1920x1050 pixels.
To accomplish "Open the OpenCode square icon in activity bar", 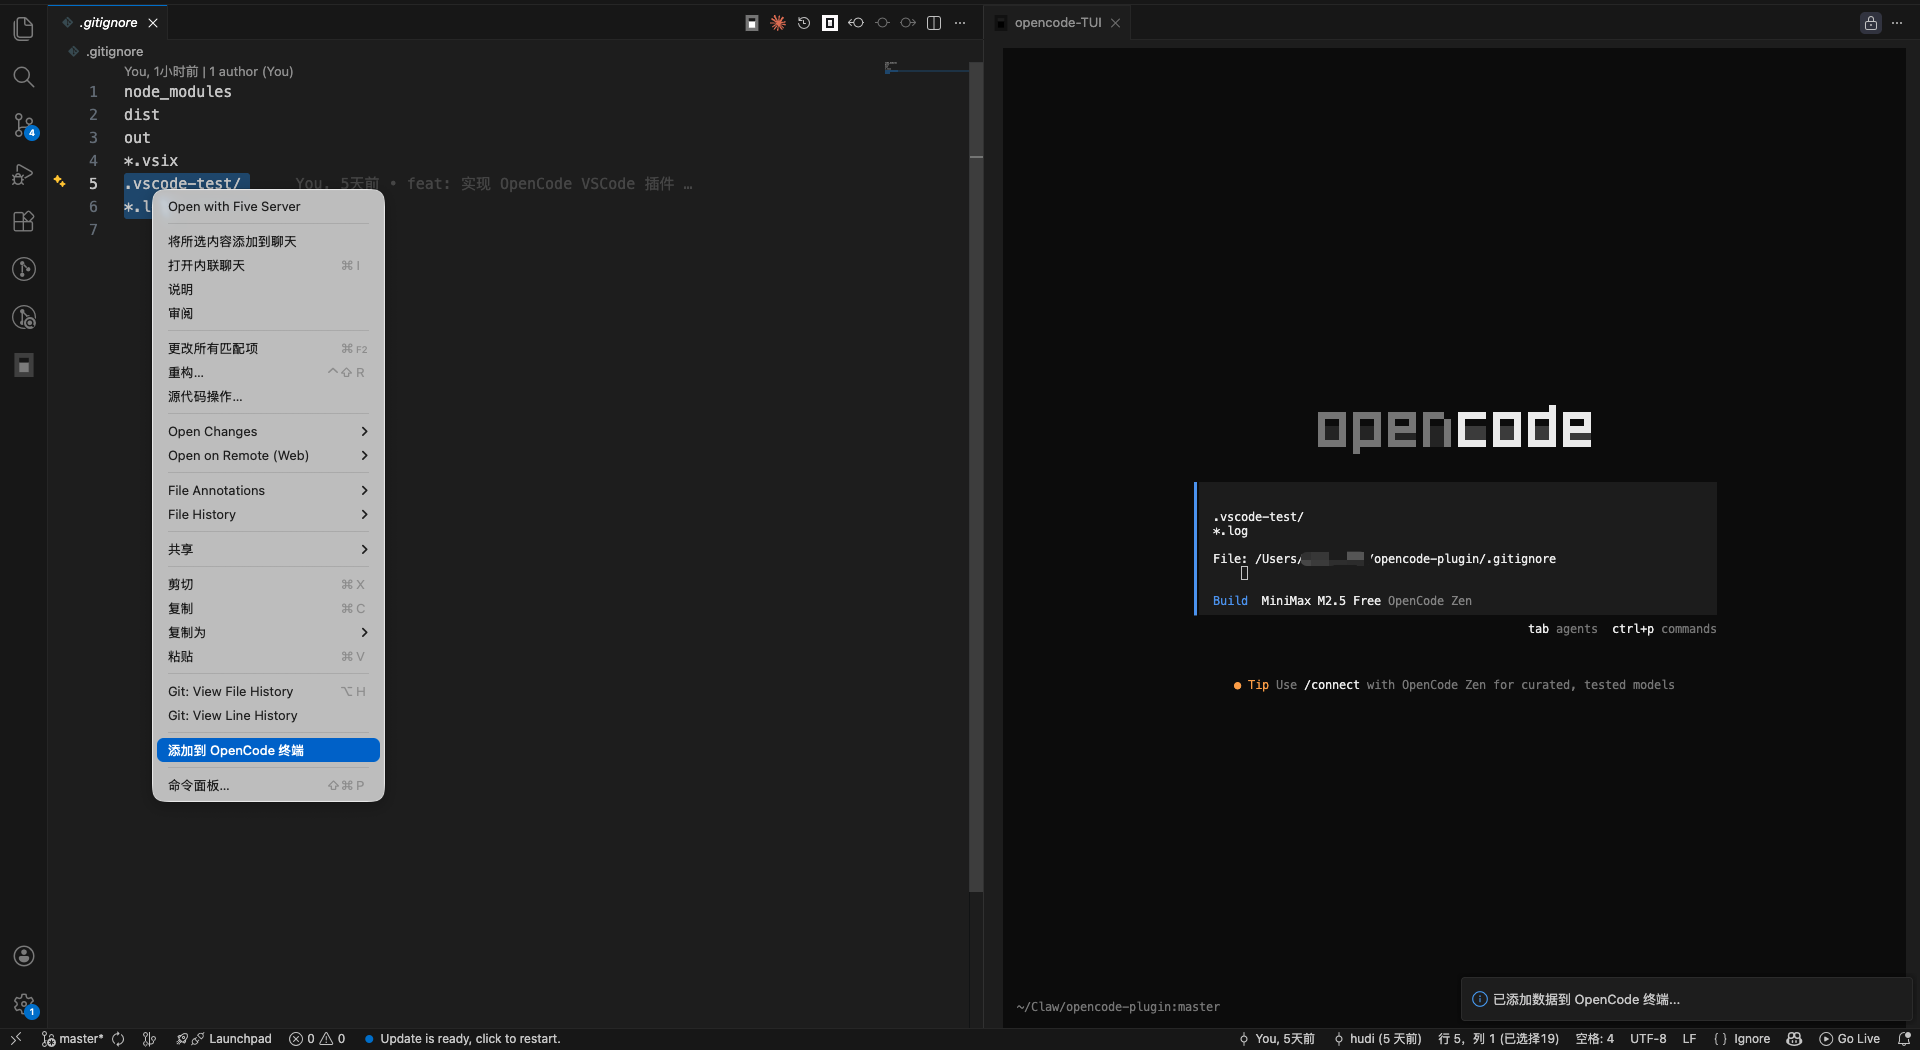I will pos(24,365).
